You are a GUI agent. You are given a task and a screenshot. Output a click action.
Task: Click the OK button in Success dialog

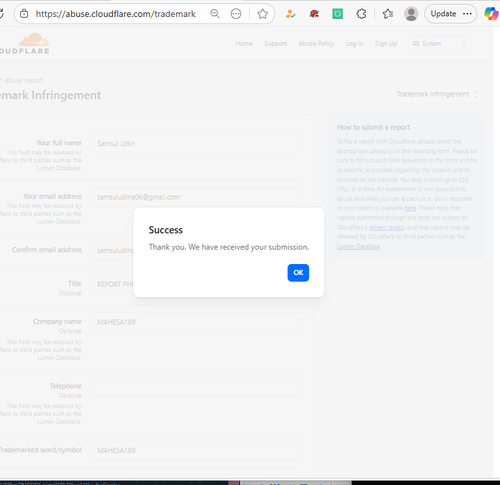298,273
